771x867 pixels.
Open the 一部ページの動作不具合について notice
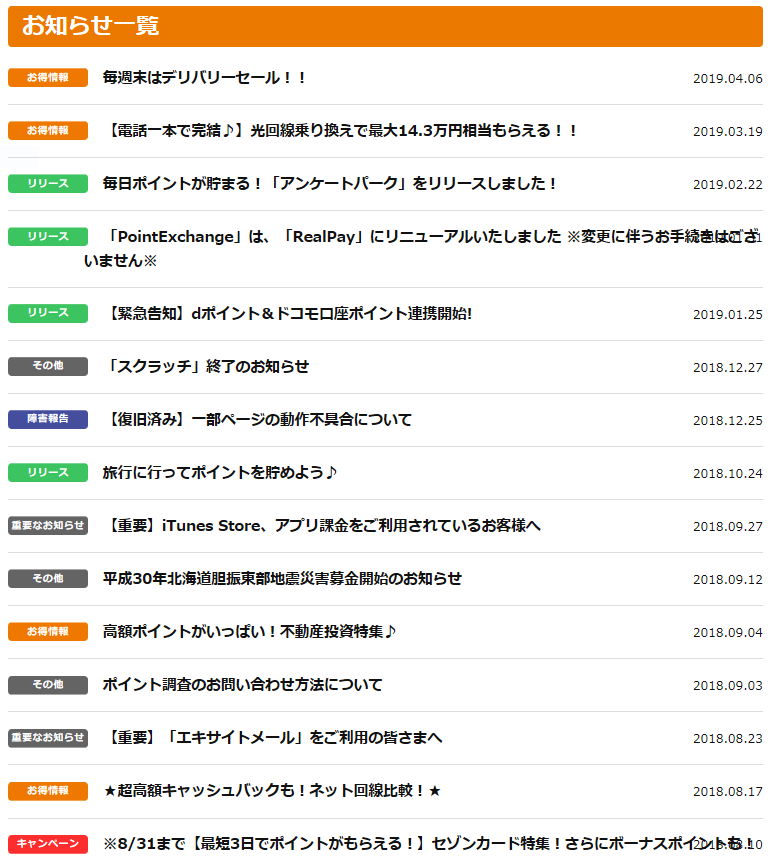tap(258, 420)
